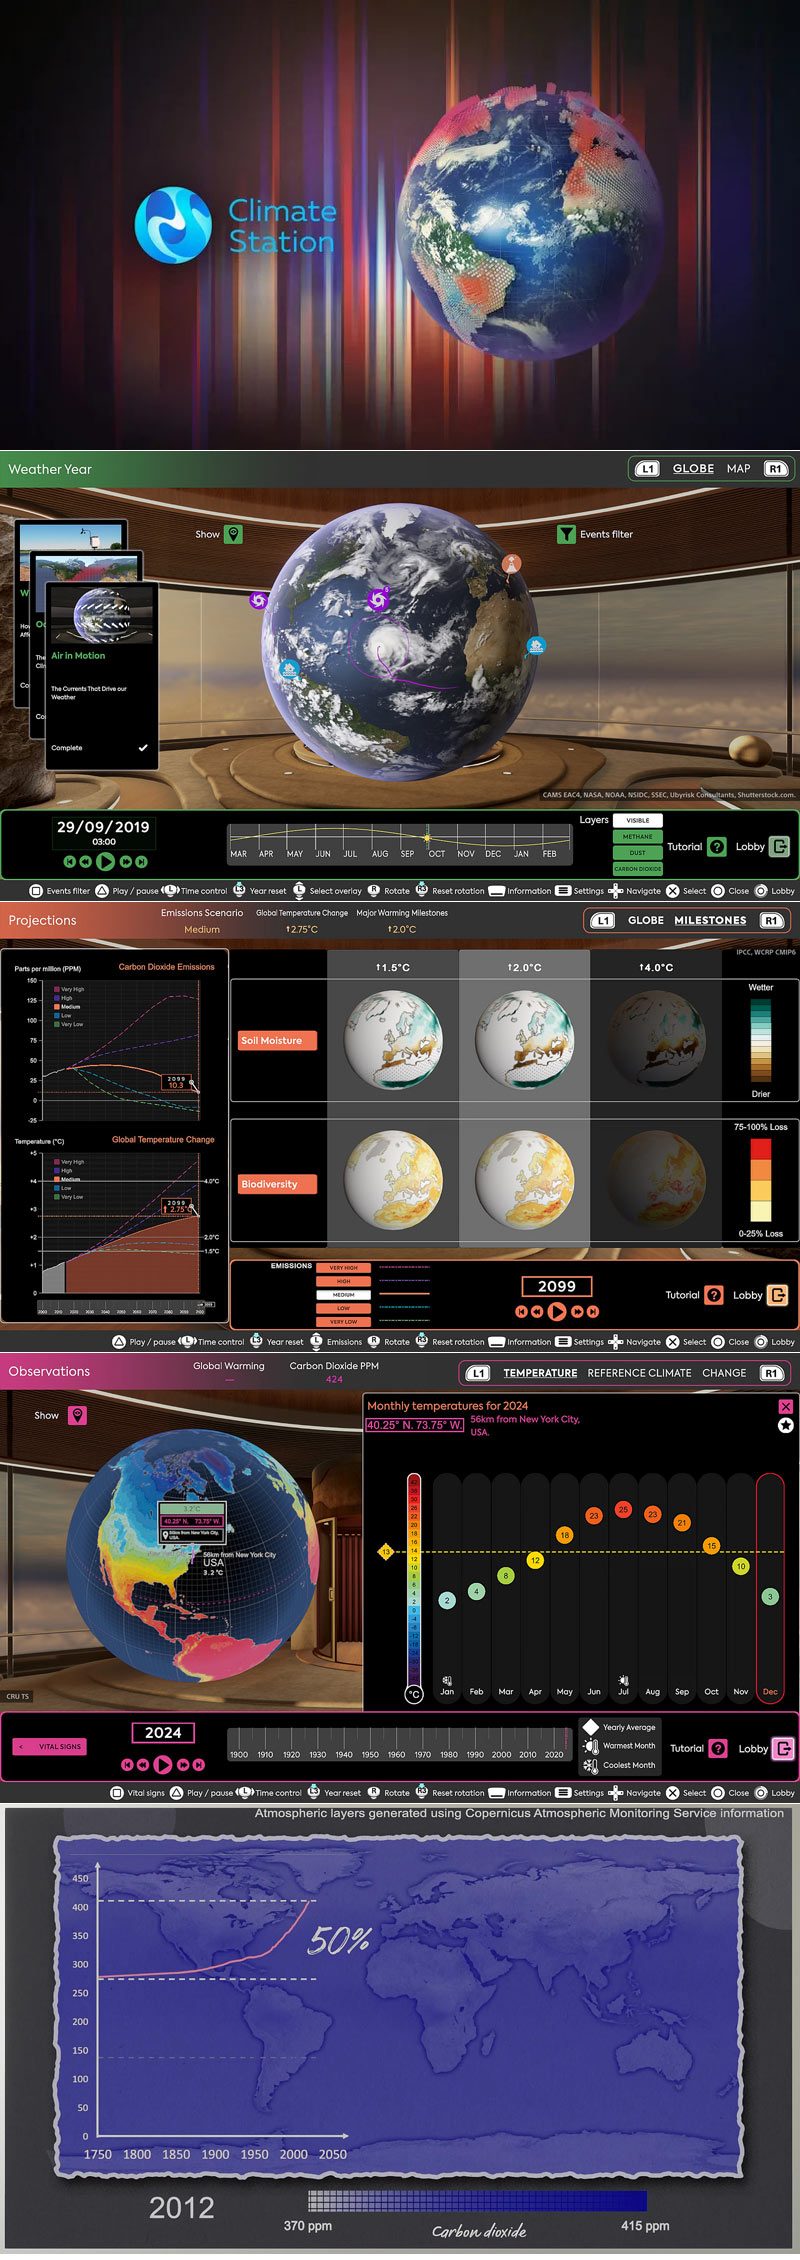The height and width of the screenshot is (2260, 800).
Task: Click the green Lobby exit icon
Action: tap(779, 846)
